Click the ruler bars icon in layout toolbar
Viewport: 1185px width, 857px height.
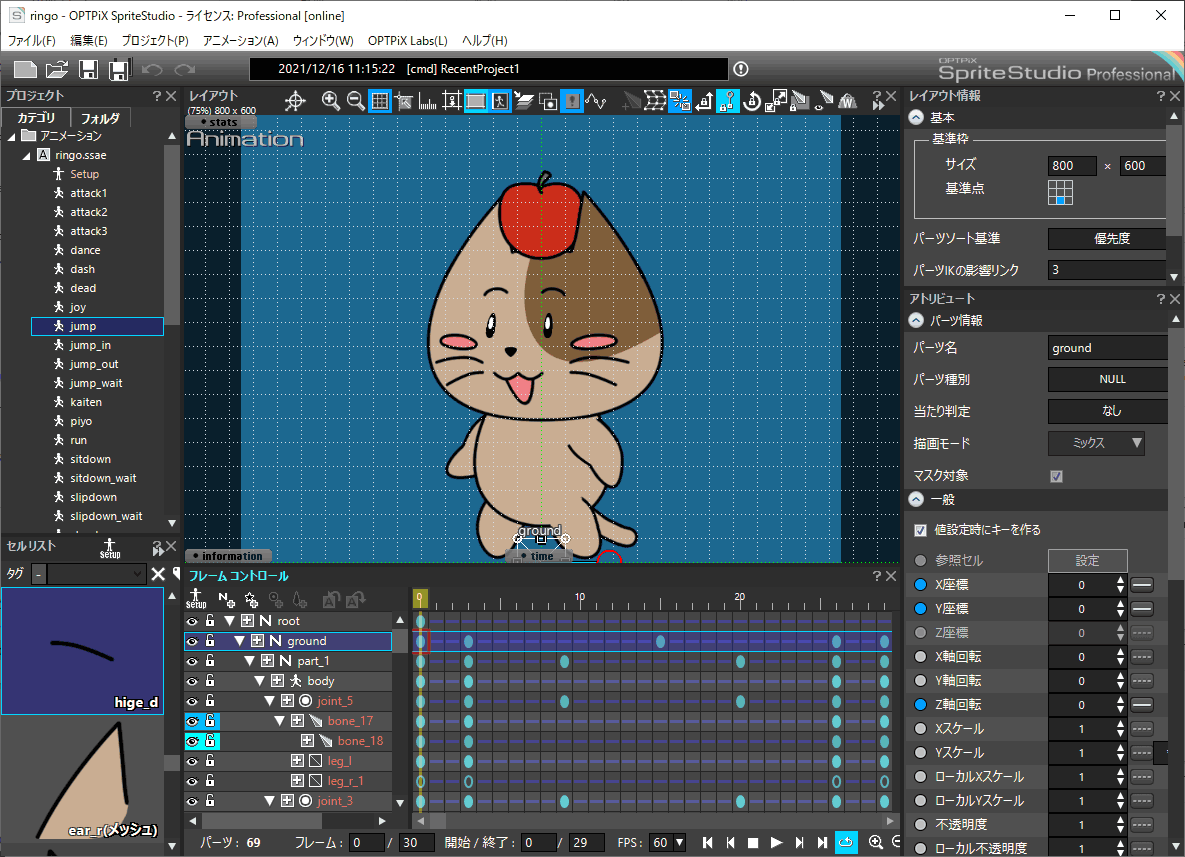(x=428, y=101)
